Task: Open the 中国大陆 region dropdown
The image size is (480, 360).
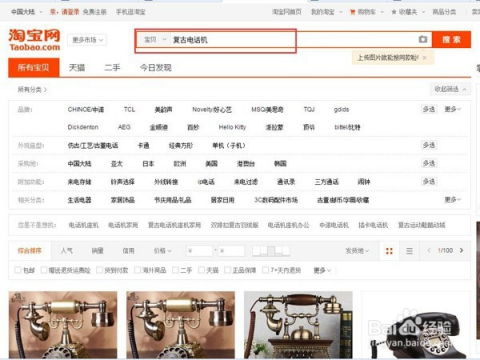Action: pyautogui.click(x=27, y=12)
